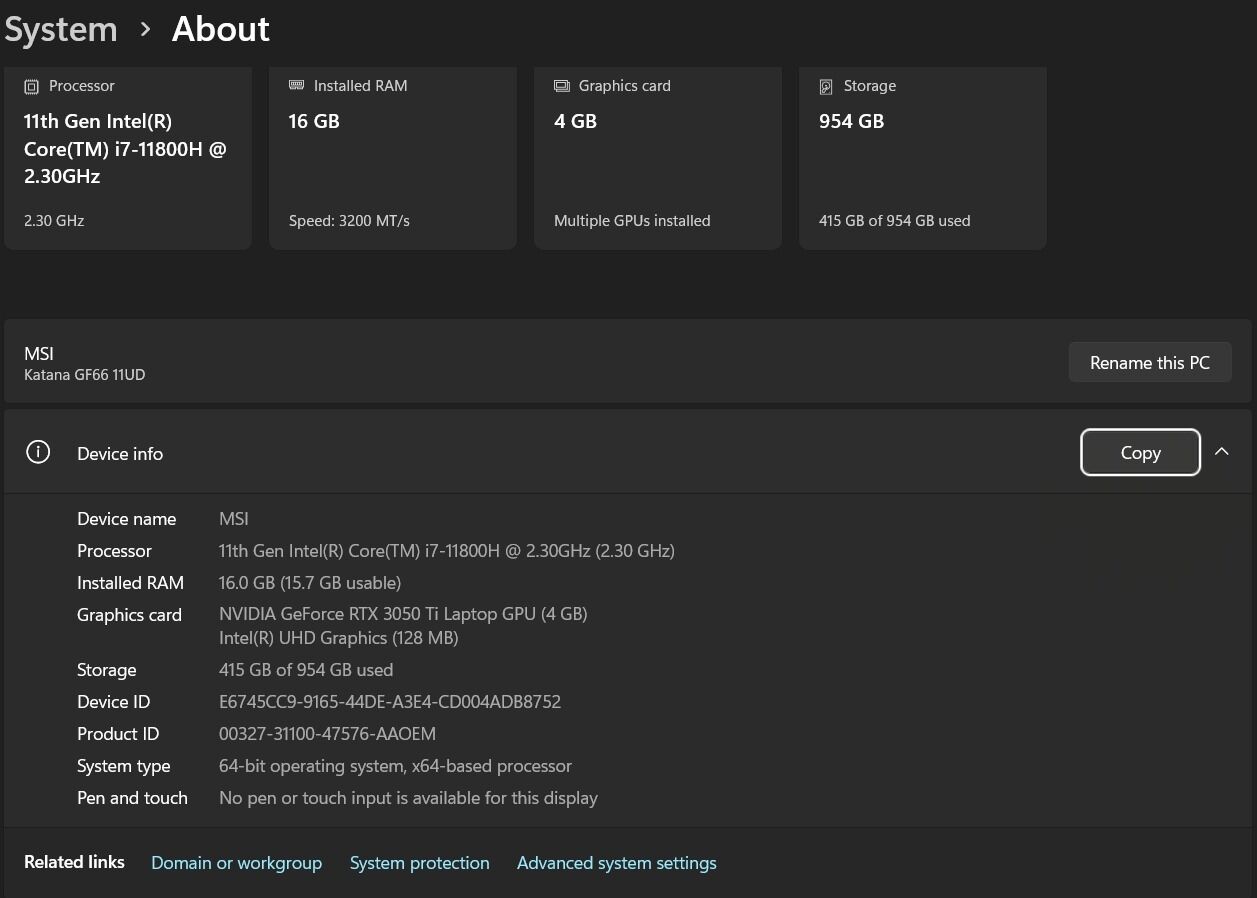Click the Installed RAM icon
The height and width of the screenshot is (898, 1257).
296,86
